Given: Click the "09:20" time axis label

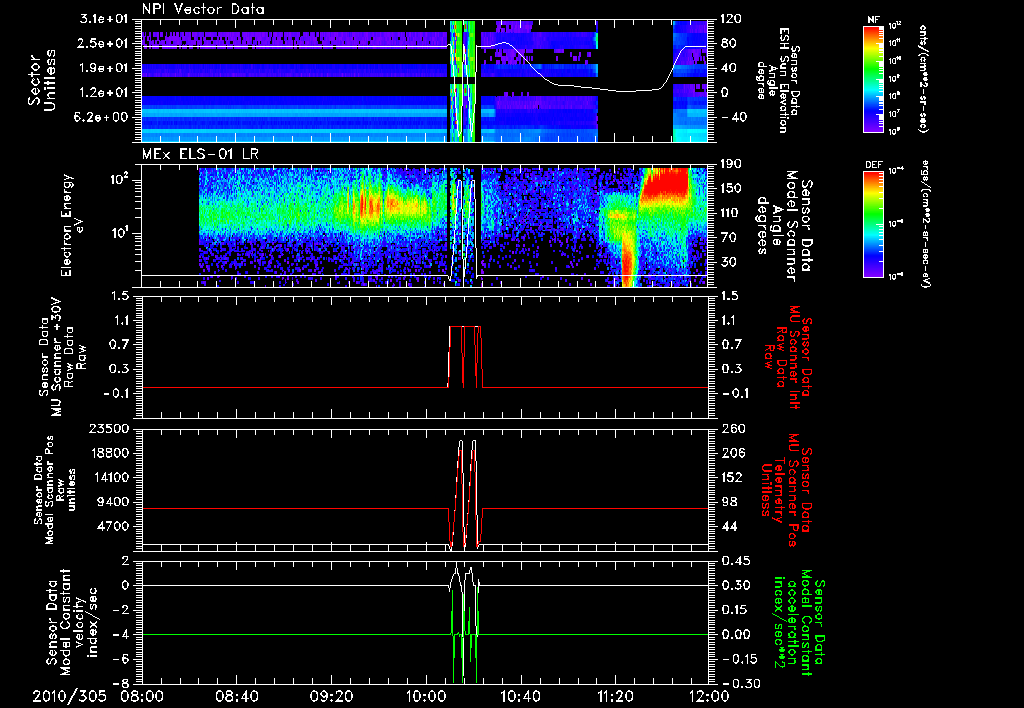Looking at the screenshot, I should click(331, 696).
